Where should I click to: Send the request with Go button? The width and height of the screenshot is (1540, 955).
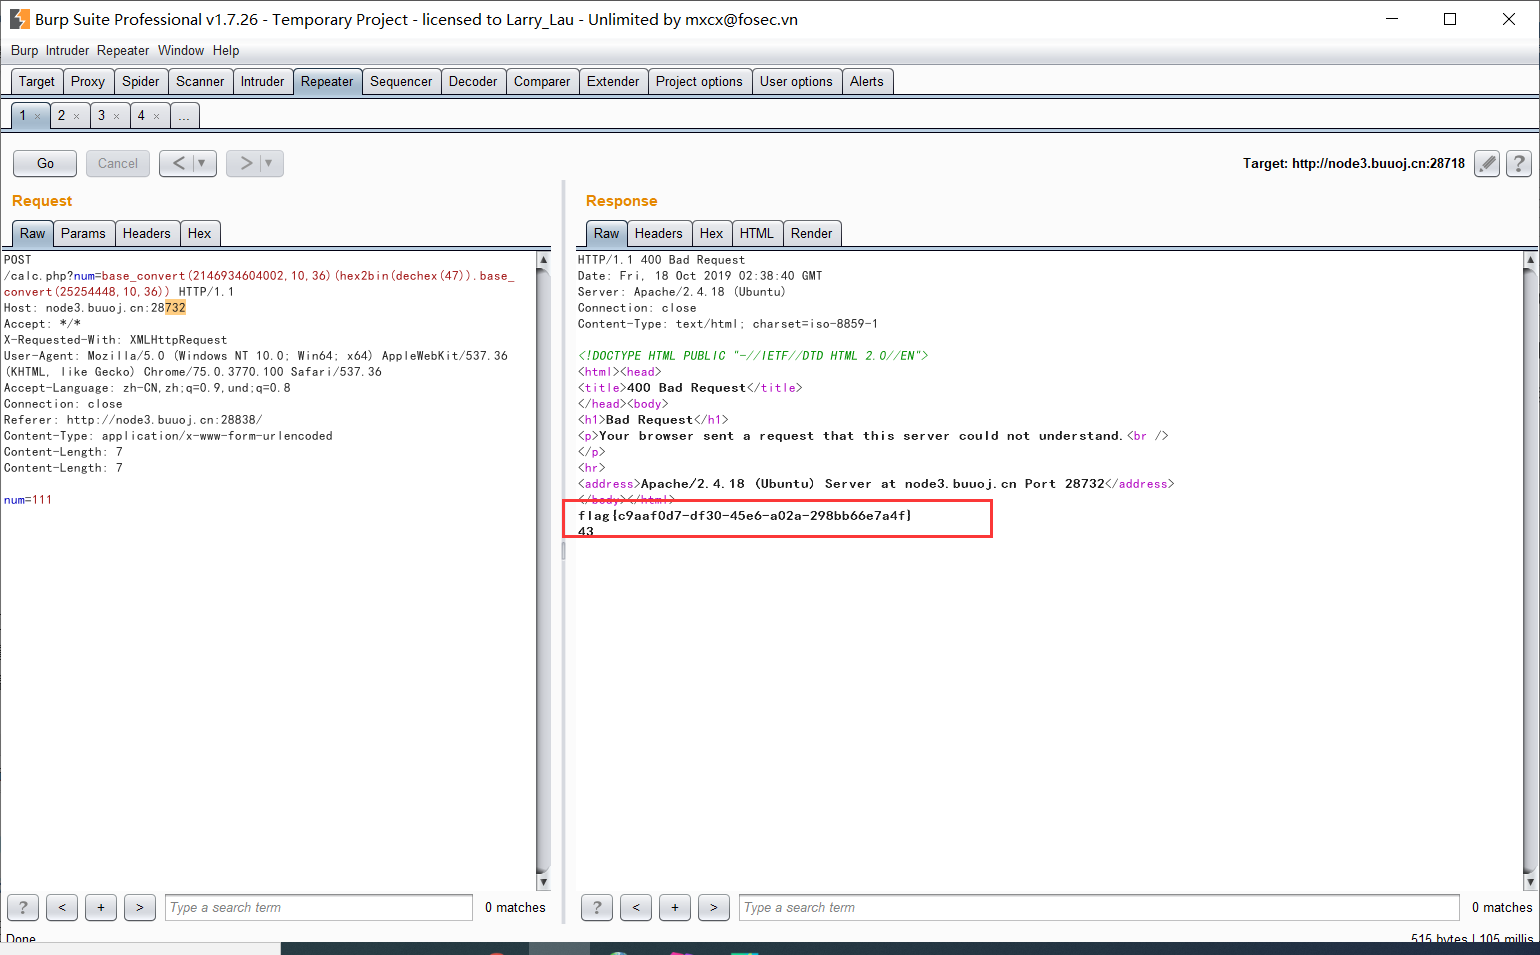click(45, 163)
